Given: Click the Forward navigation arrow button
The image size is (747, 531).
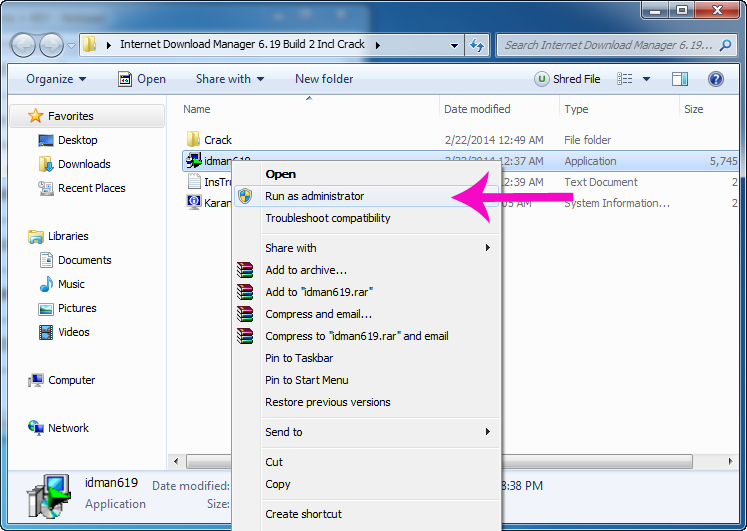Looking at the screenshot, I should pyautogui.click(x=51, y=46).
